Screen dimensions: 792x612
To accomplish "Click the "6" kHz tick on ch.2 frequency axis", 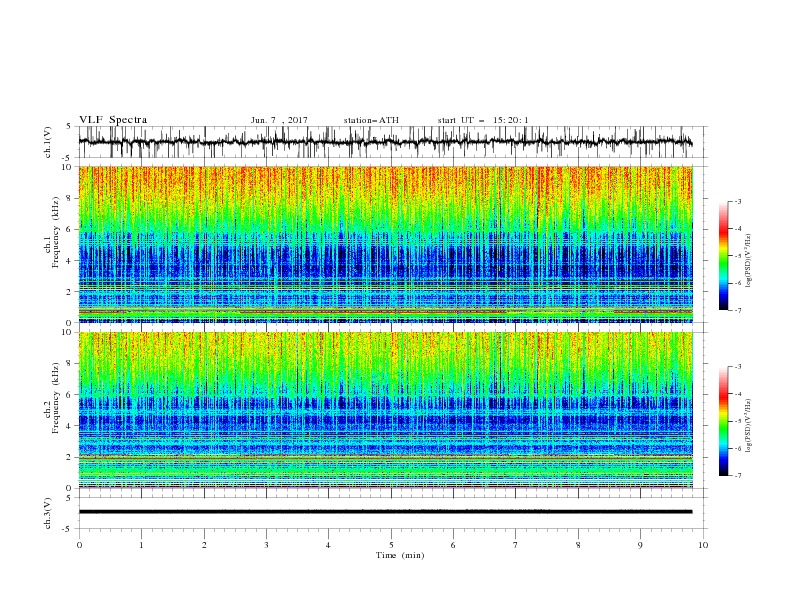I will [70, 394].
